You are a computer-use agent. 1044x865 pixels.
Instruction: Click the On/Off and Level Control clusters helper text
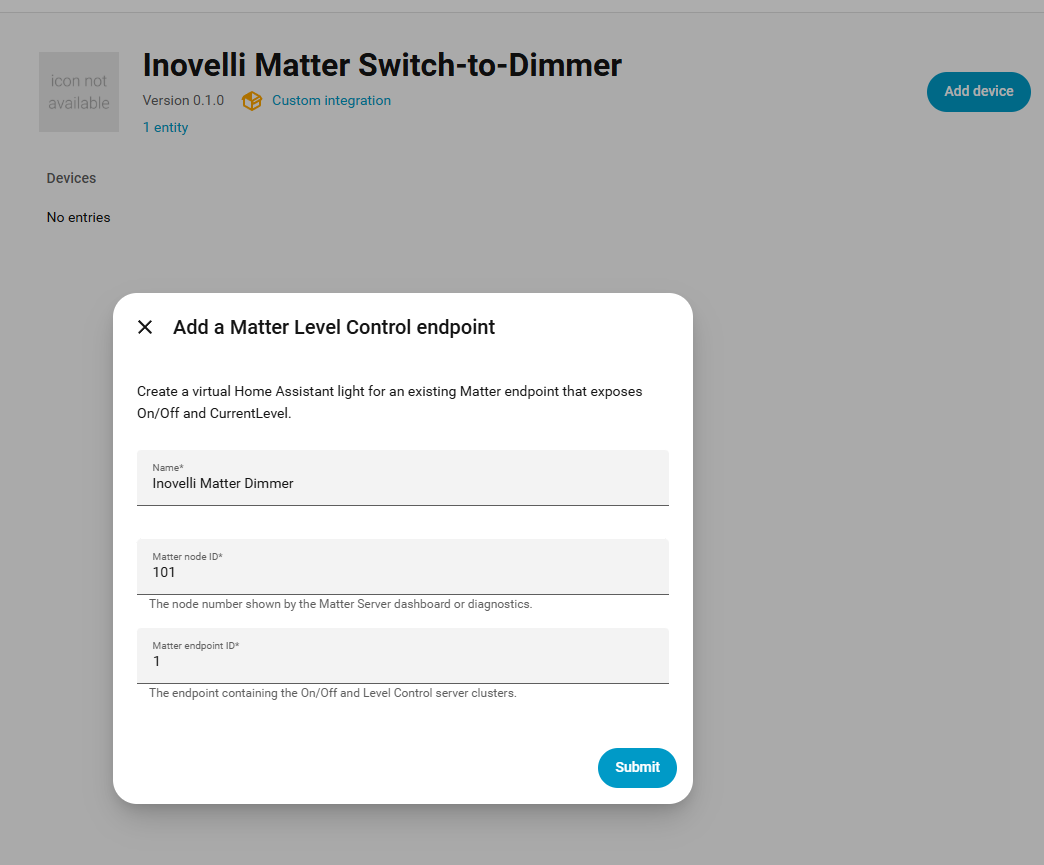(x=333, y=693)
